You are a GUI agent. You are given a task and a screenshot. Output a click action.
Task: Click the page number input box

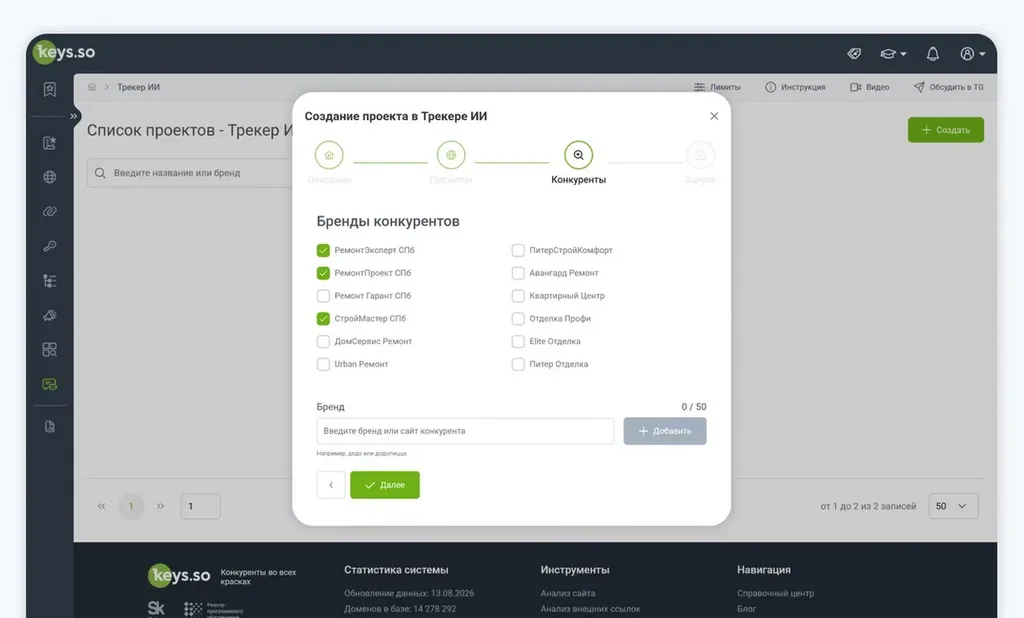coord(200,506)
